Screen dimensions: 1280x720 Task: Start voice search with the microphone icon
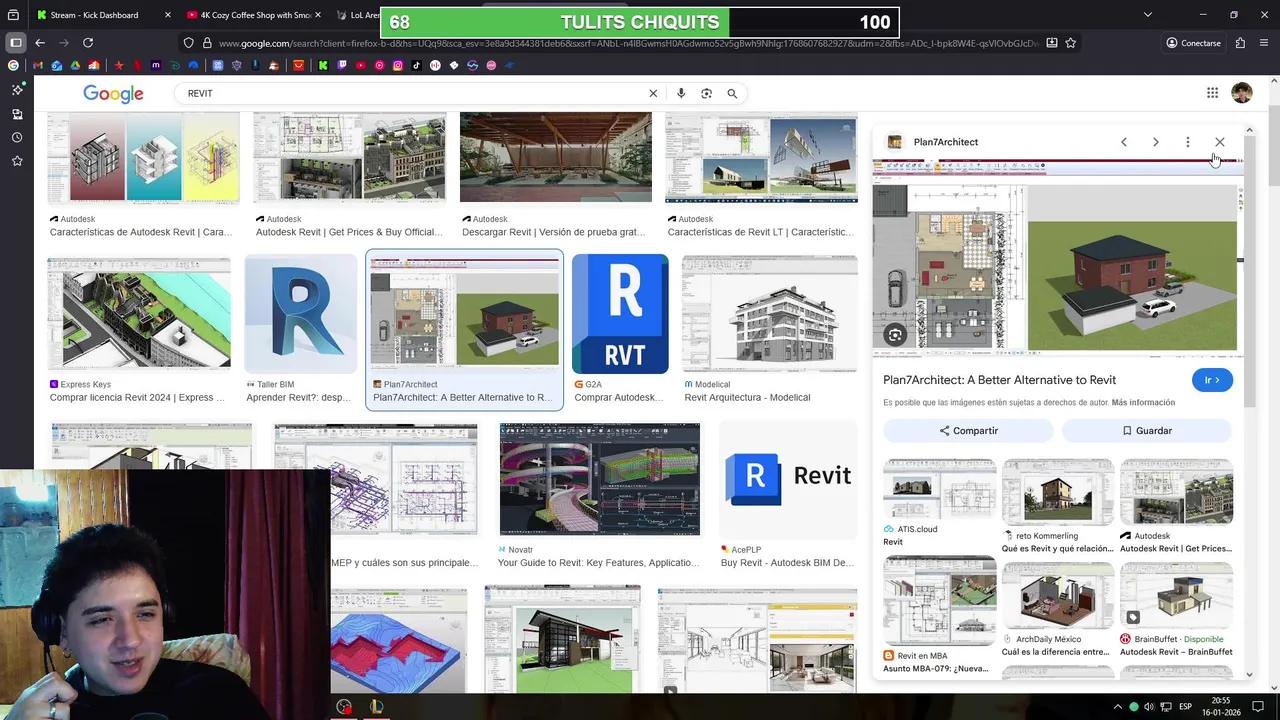pos(681,93)
